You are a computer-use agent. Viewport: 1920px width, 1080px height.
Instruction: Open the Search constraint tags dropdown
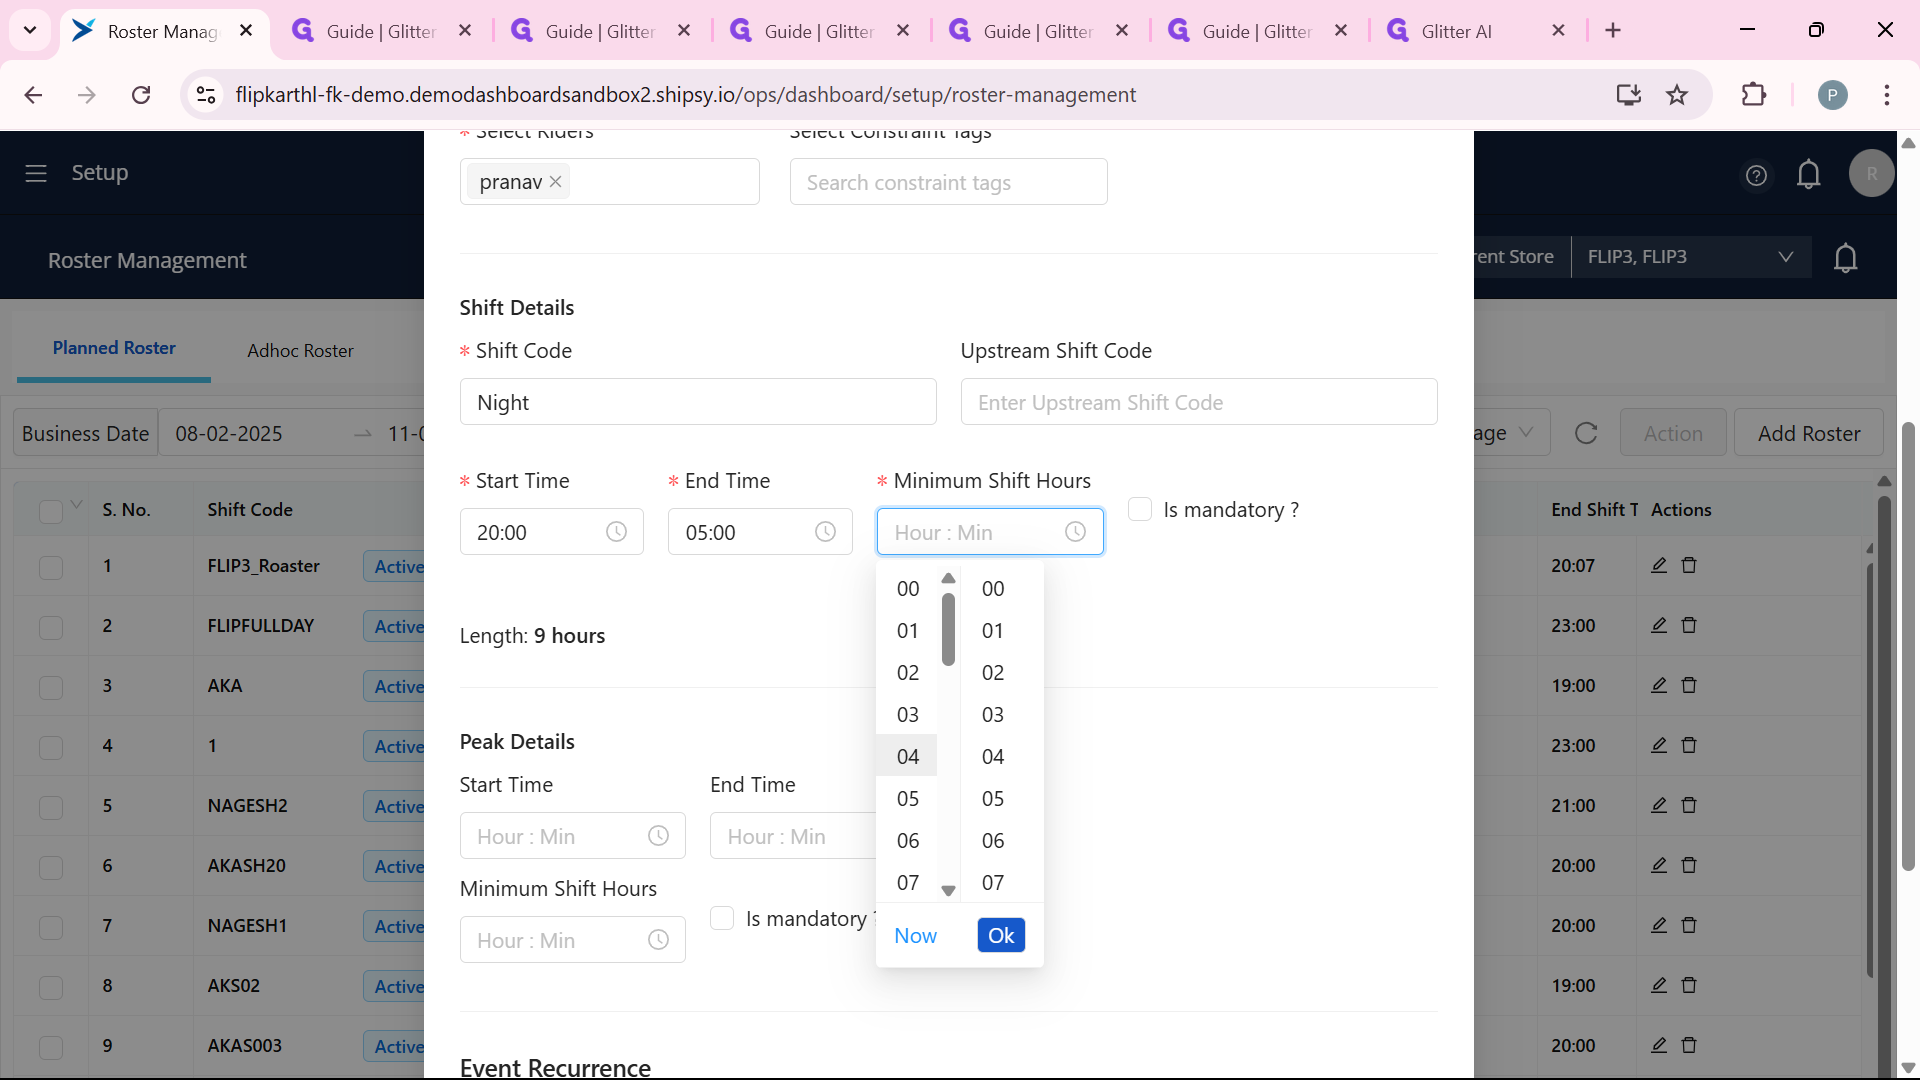point(948,182)
